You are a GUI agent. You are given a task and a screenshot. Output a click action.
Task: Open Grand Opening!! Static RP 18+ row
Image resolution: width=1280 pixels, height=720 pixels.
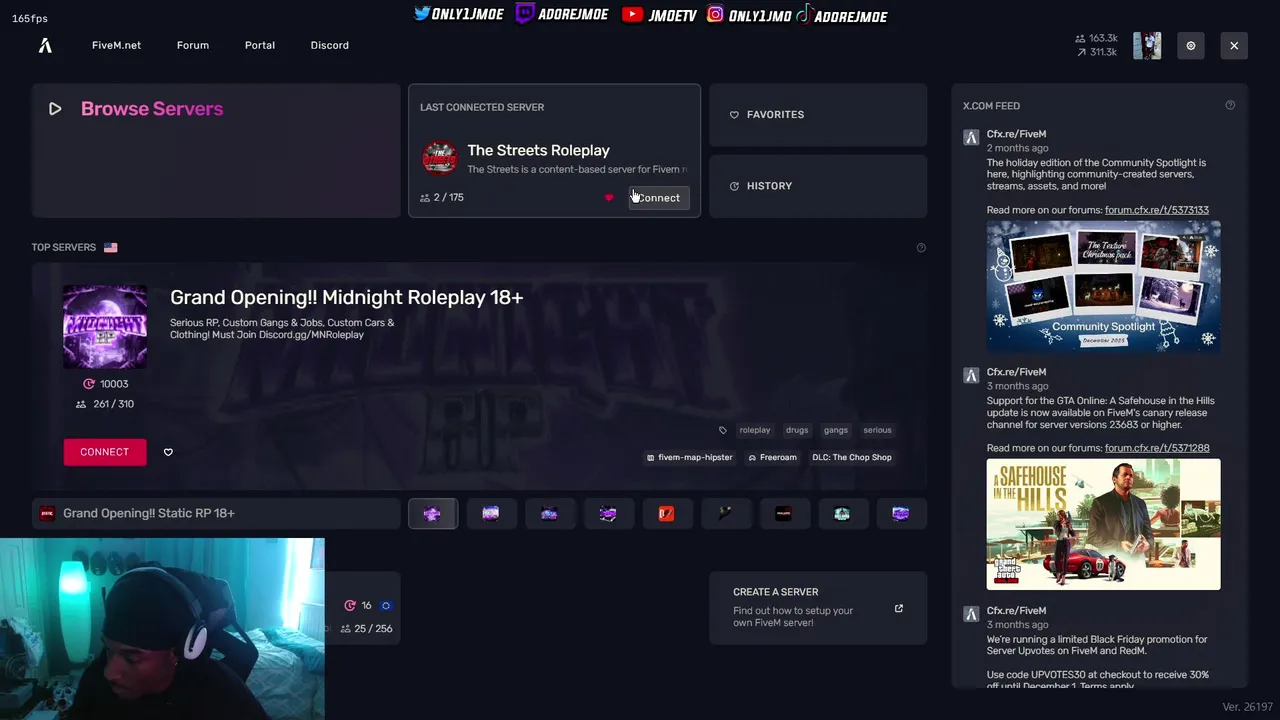216,513
